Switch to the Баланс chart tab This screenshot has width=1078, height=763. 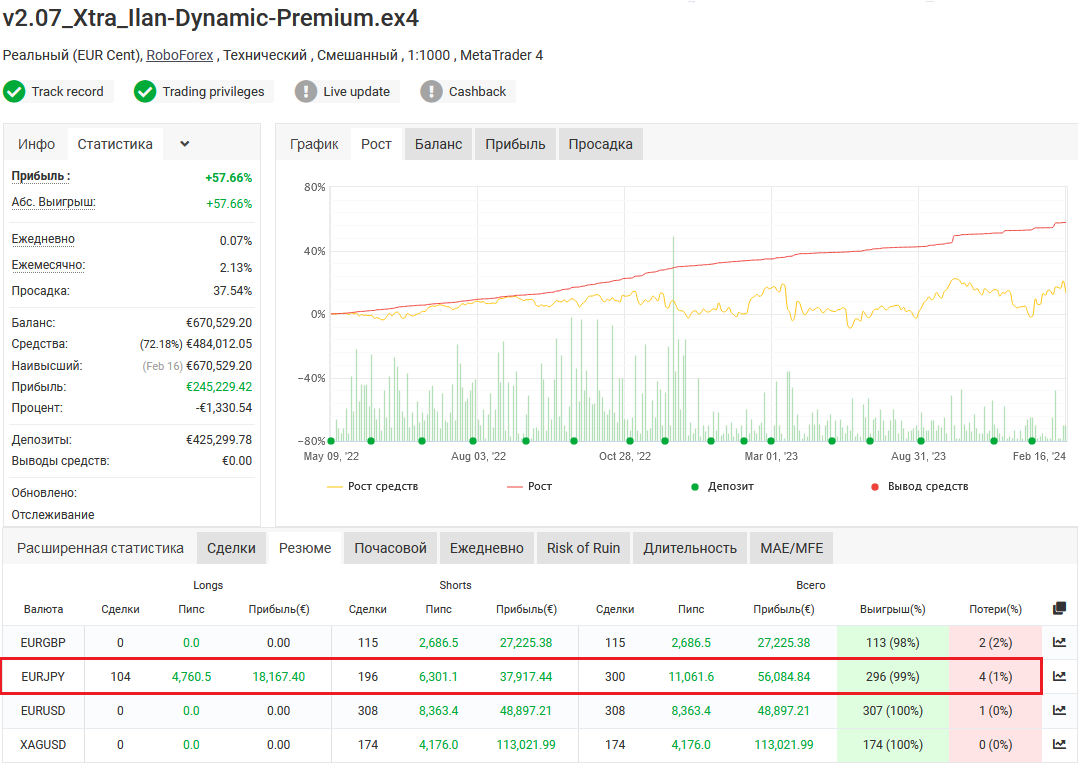click(x=438, y=144)
